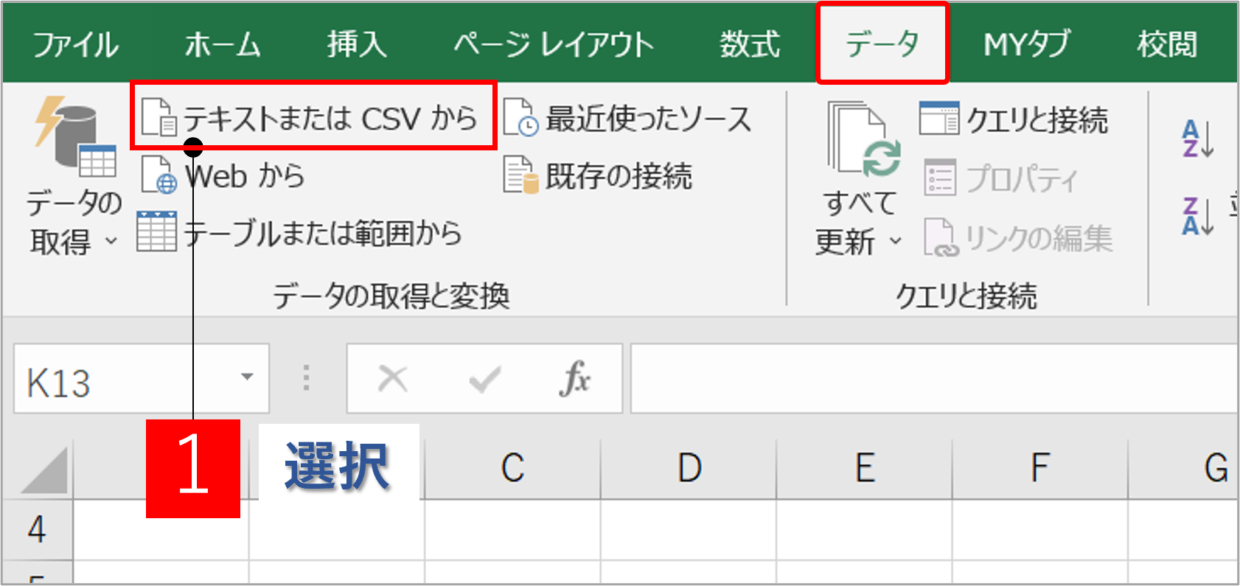This screenshot has height=586, width=1240.
Task: Click the テーブルまたは範囲から label
Action: coord(323,233)
